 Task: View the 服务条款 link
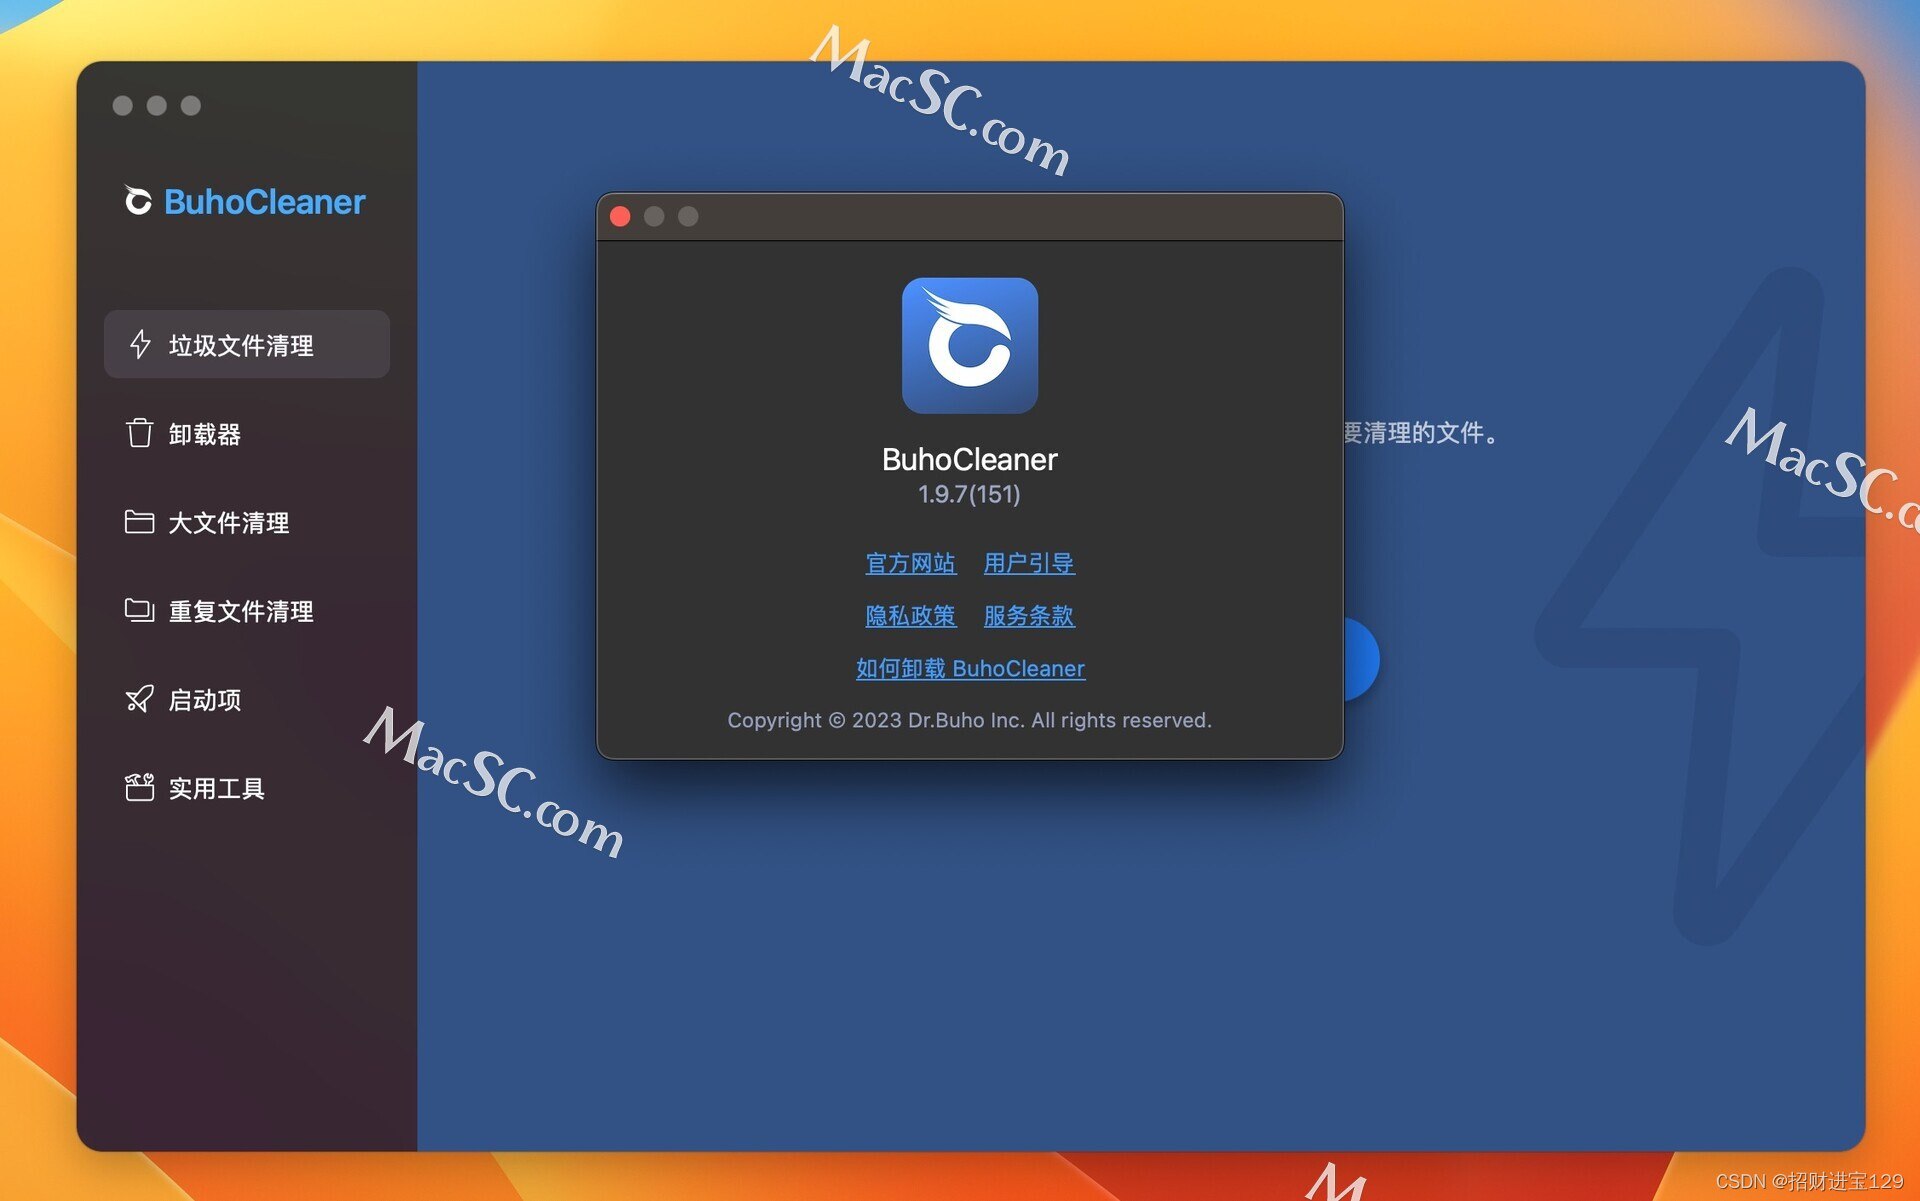1029,615
